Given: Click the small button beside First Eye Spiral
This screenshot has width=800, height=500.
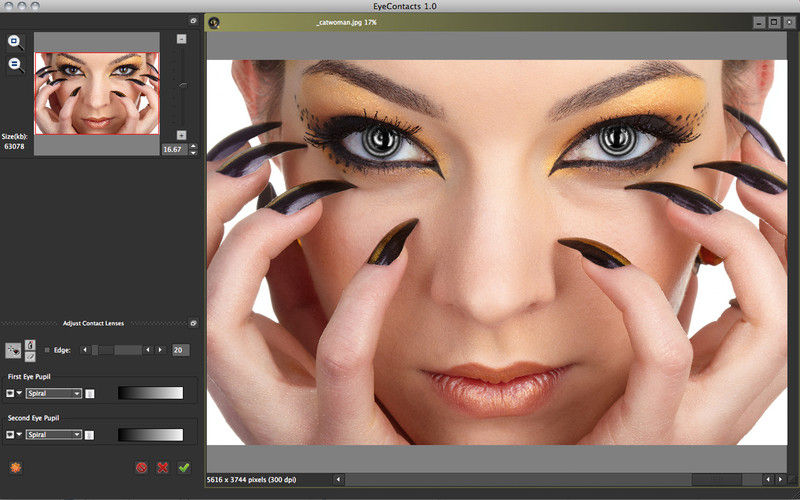Looking at the screenshot, I should pos(90,393).
